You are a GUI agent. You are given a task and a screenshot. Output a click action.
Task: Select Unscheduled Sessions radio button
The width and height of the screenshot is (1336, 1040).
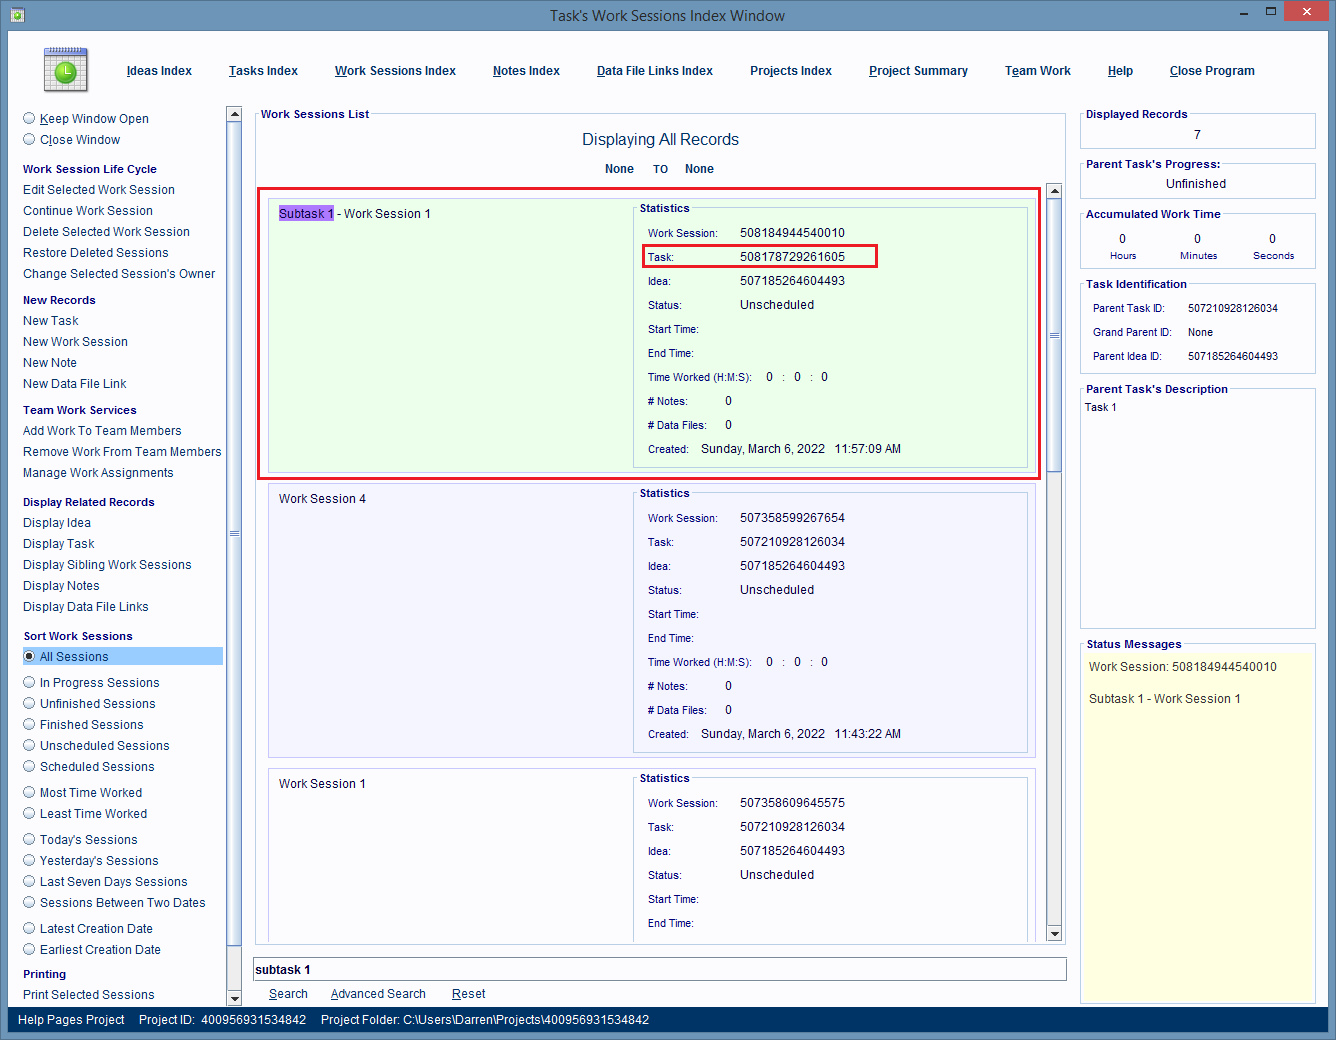[x=29, y=745]
